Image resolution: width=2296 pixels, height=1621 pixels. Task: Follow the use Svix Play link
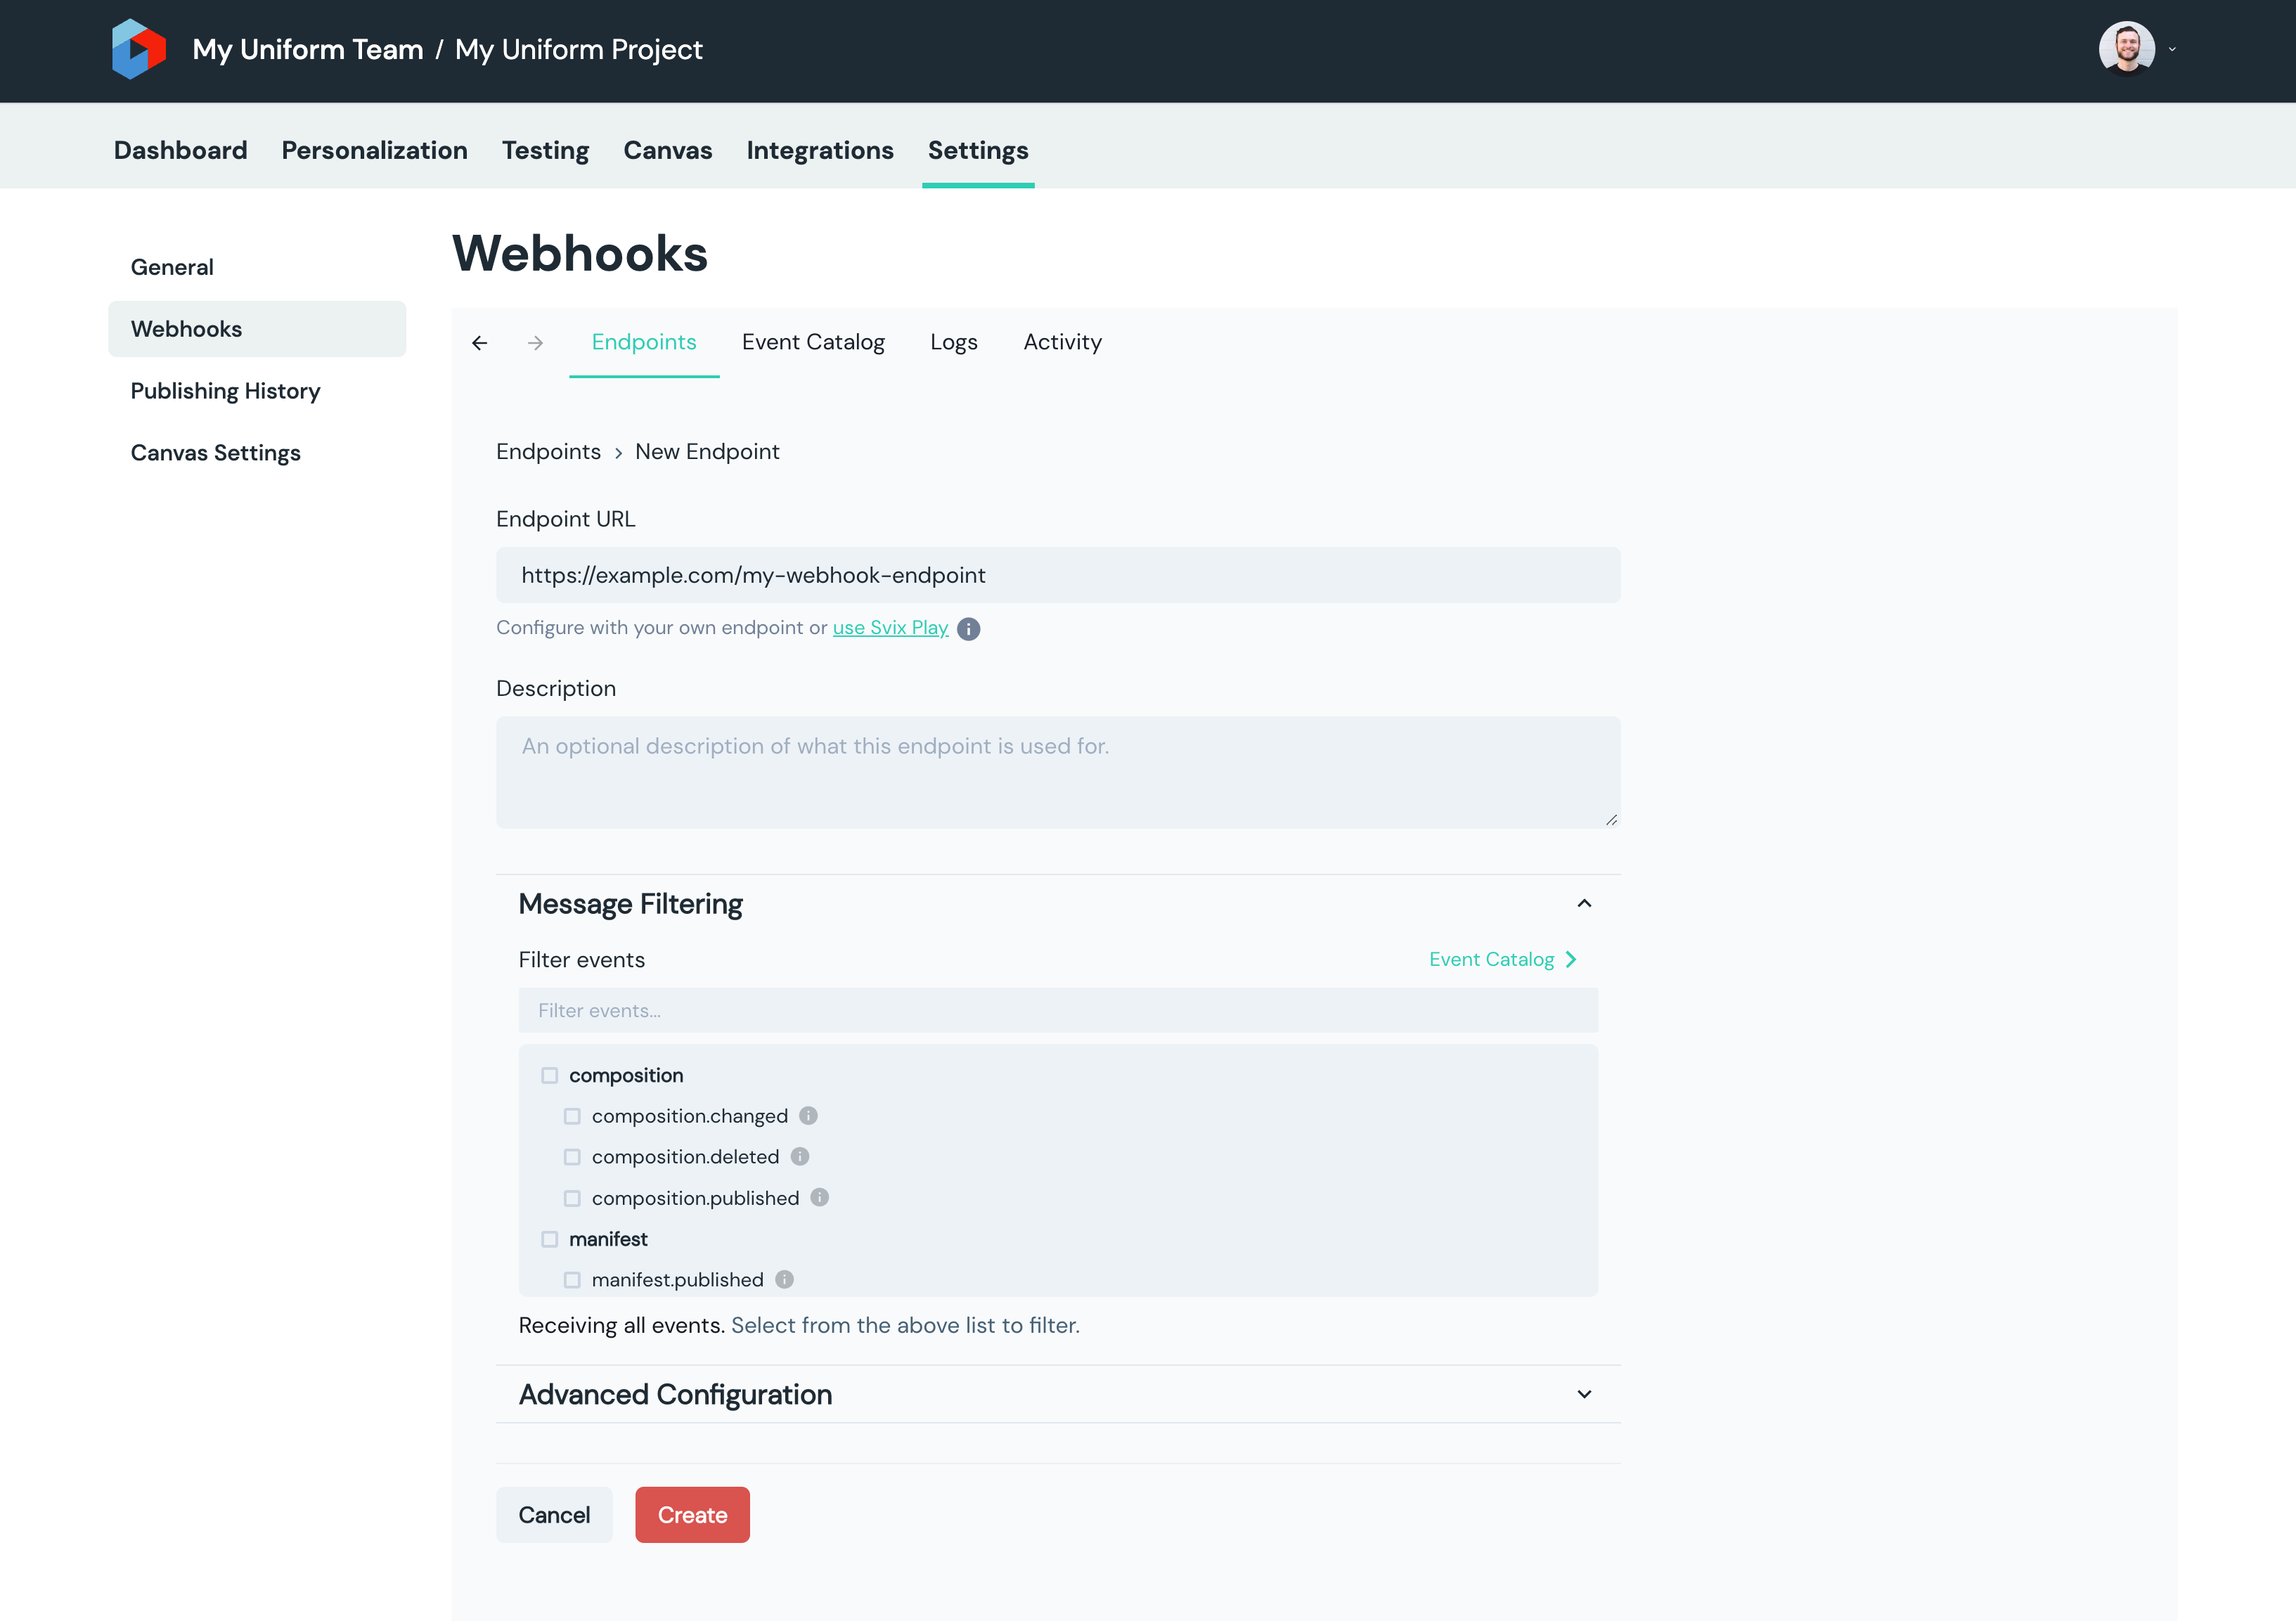tap(890, 628)
